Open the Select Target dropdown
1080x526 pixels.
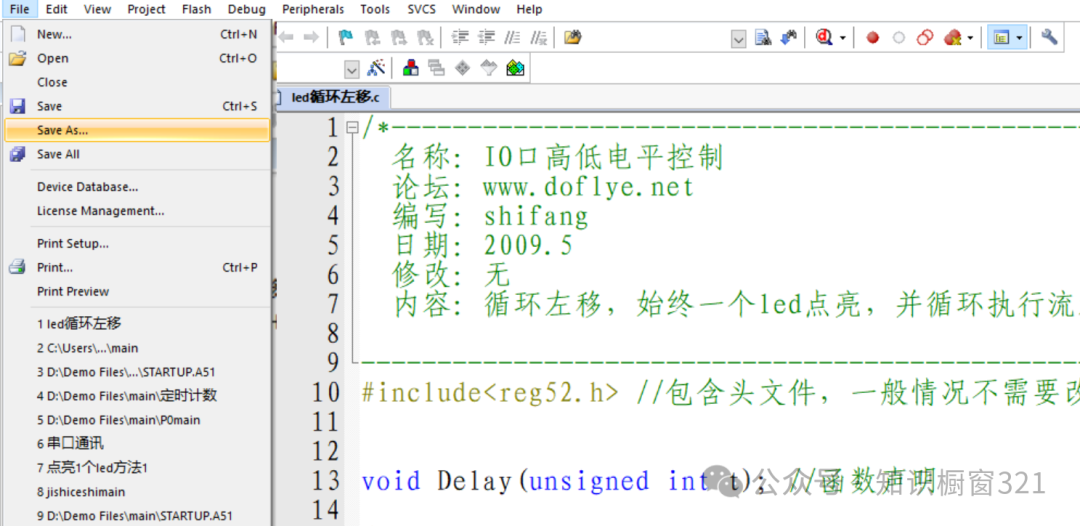pyautogui.click(x=352, y=69)
